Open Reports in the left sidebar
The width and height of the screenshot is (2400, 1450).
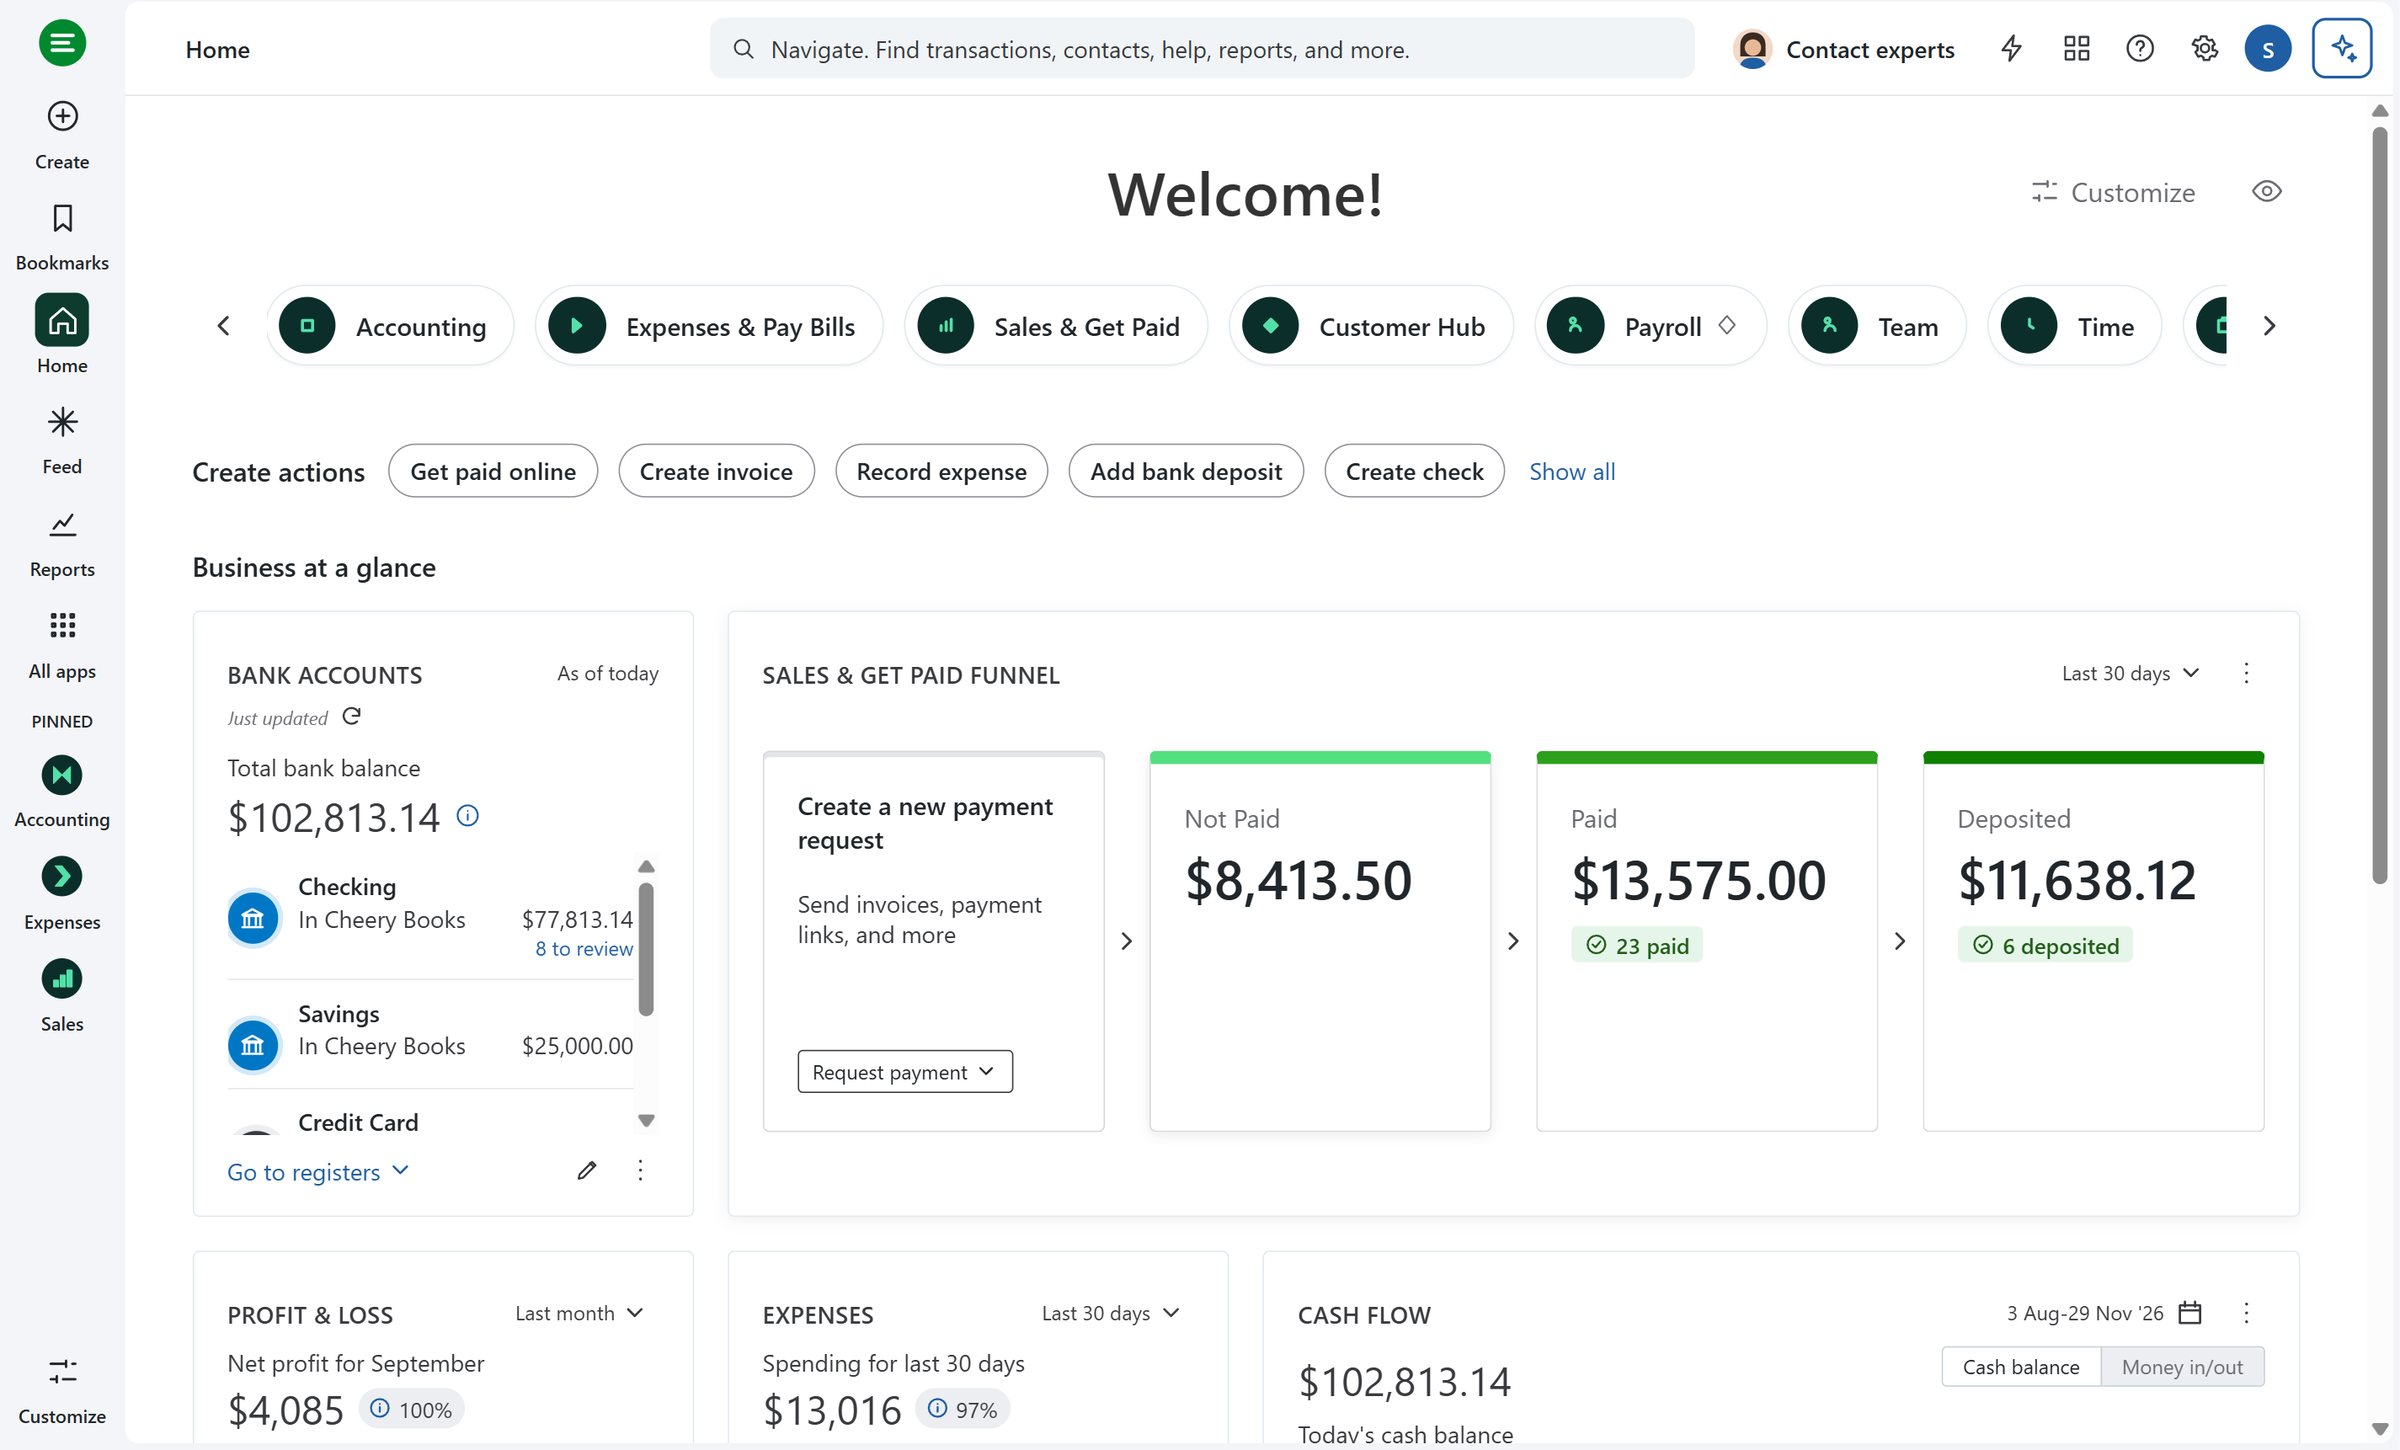[x=62, y=544]
